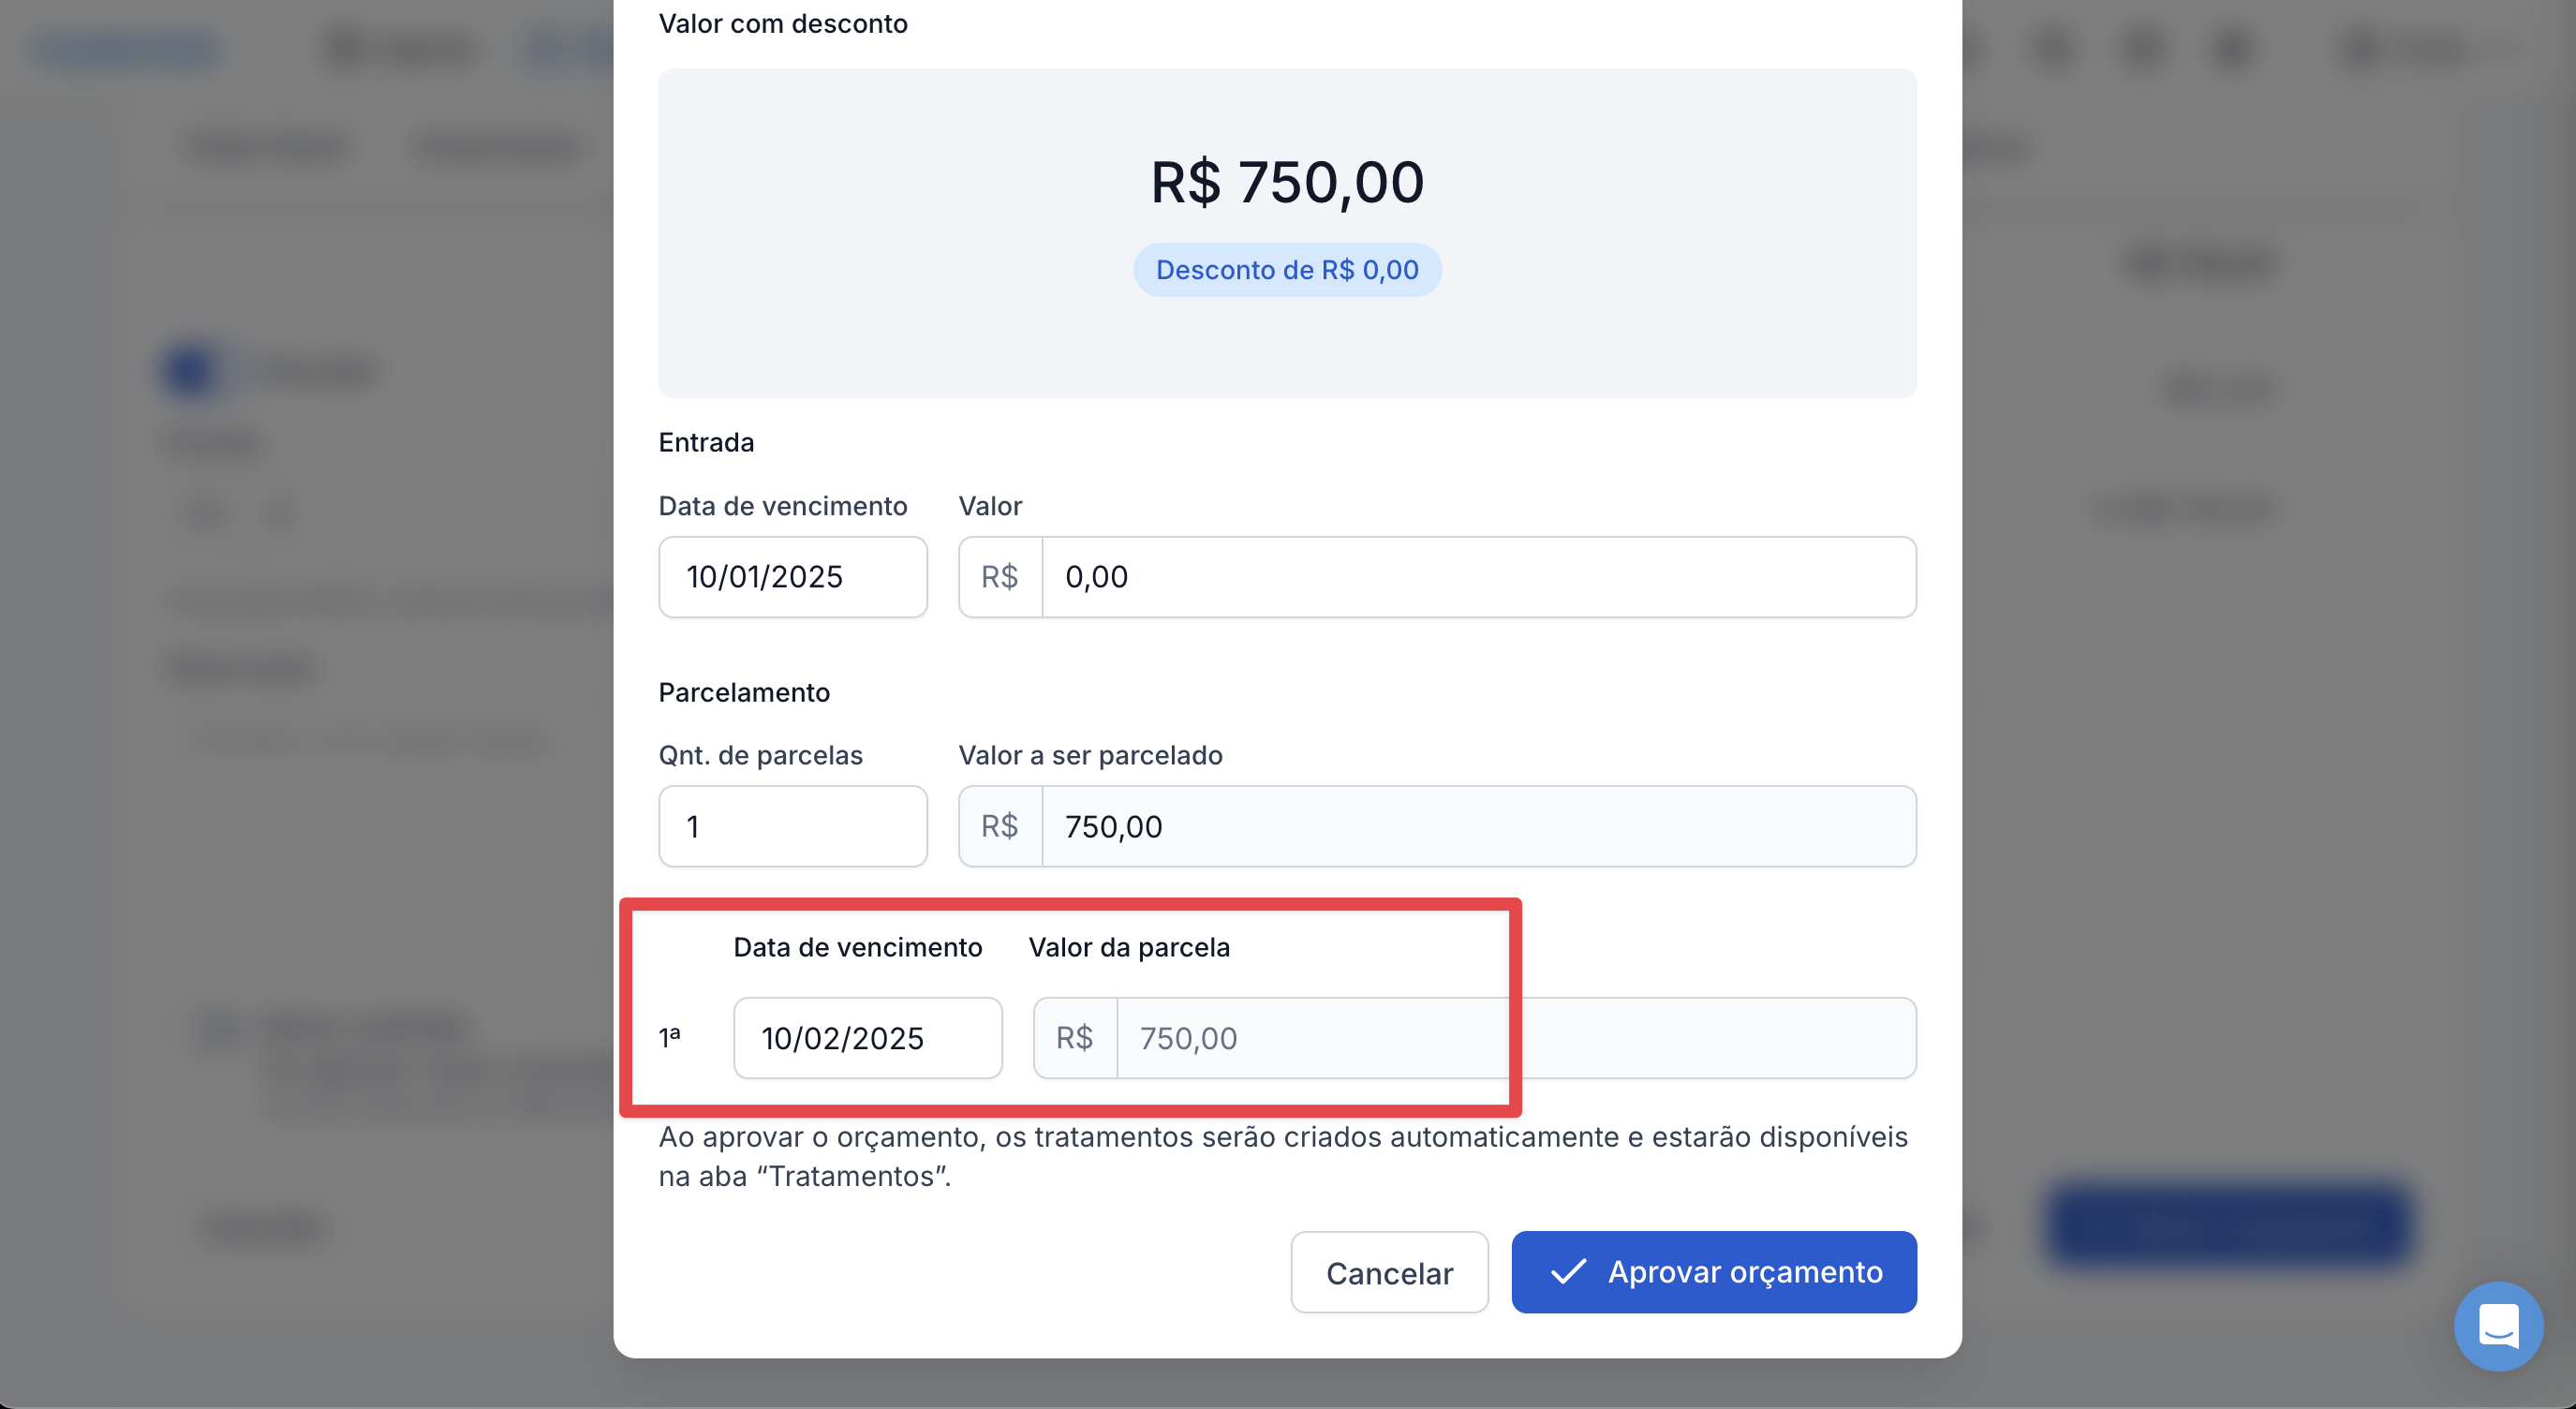Click the Entrada section heading
The height and width of the screenshot is (1409, 2576).
pos(706,442)
